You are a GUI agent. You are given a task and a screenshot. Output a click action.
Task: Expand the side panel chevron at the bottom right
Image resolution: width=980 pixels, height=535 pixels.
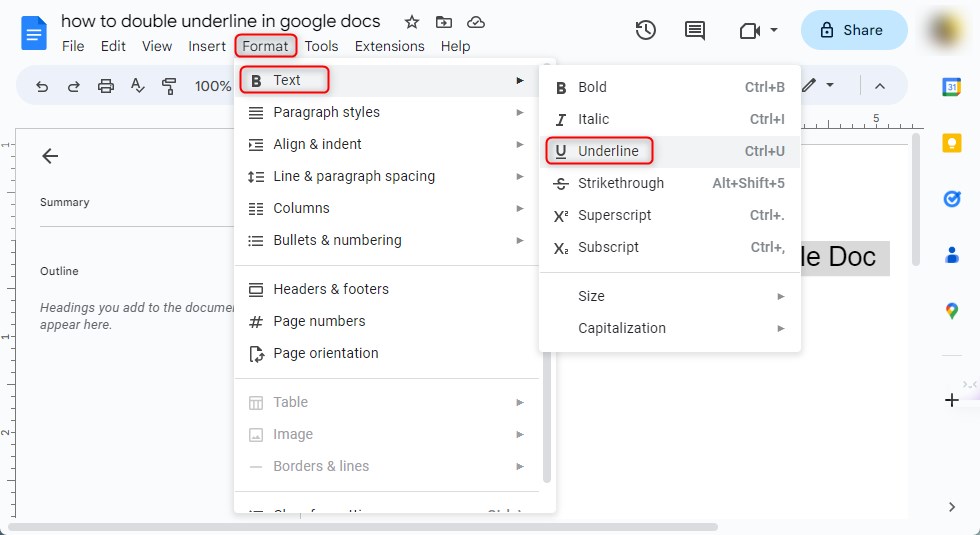951,507
